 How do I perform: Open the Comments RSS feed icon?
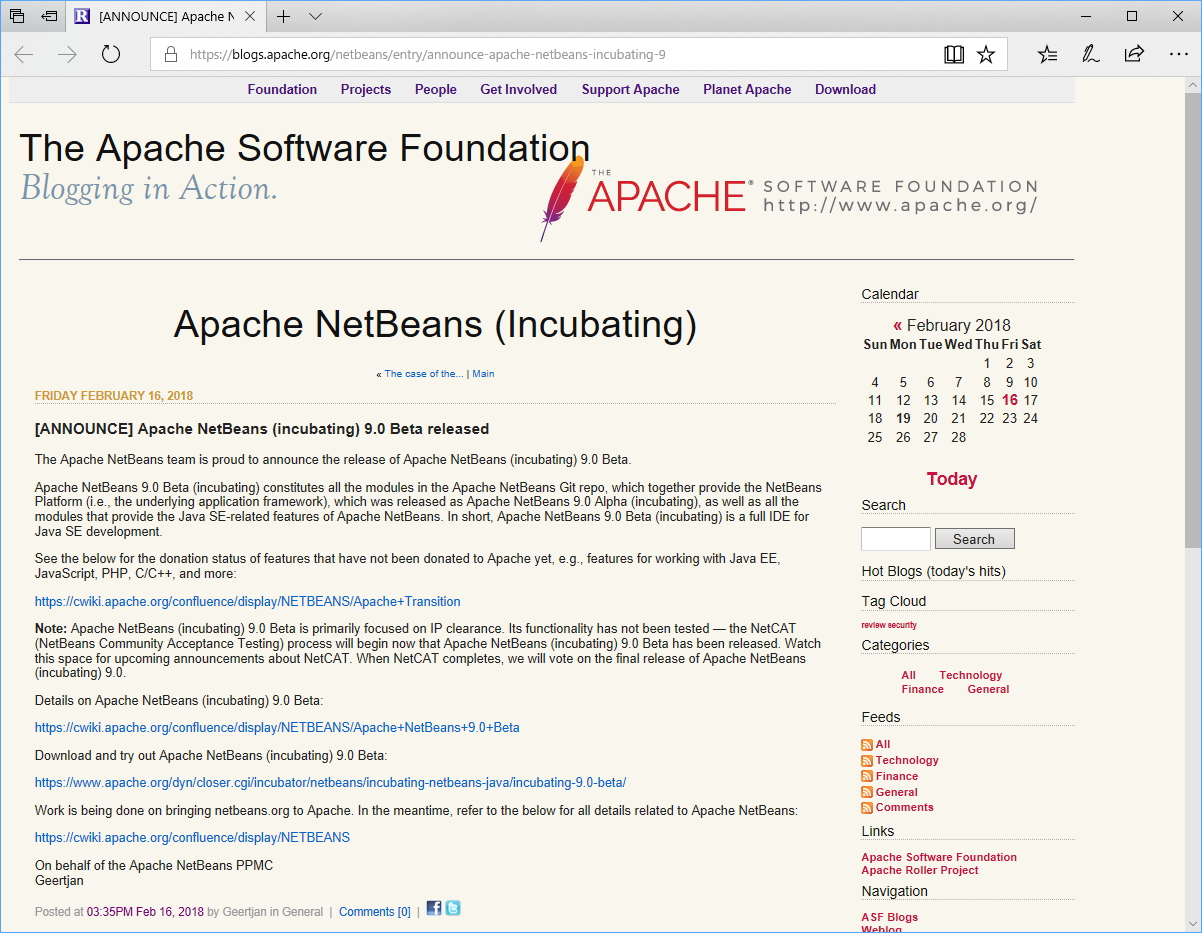866,807
